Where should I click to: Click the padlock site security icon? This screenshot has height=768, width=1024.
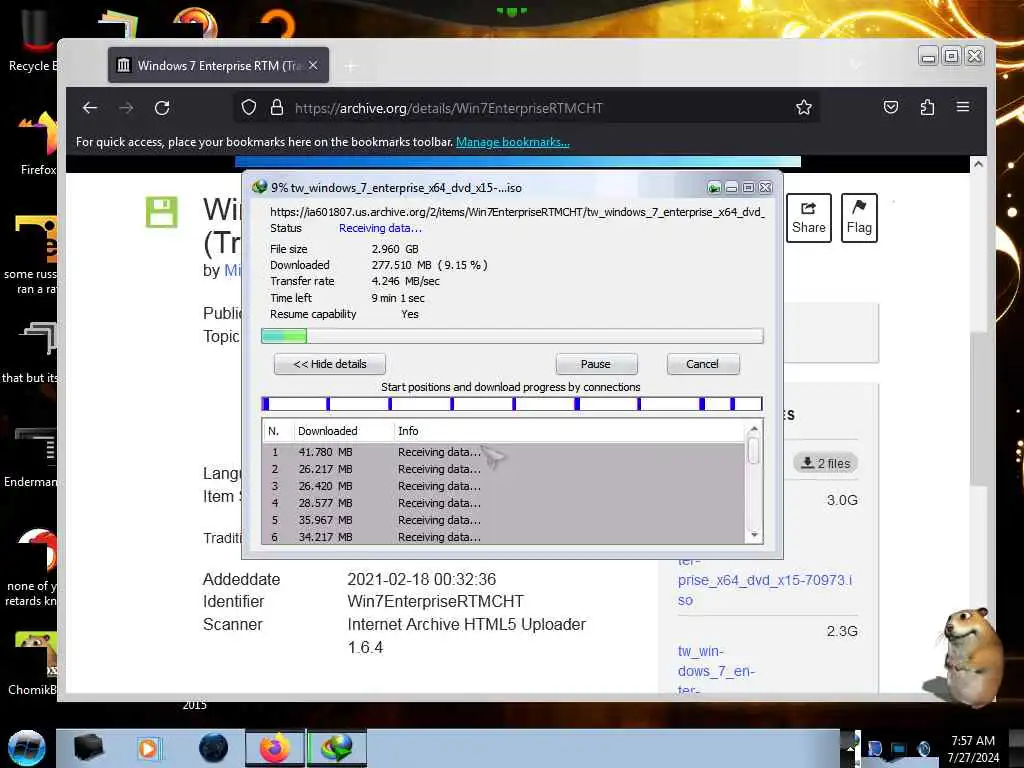[277, 107]
